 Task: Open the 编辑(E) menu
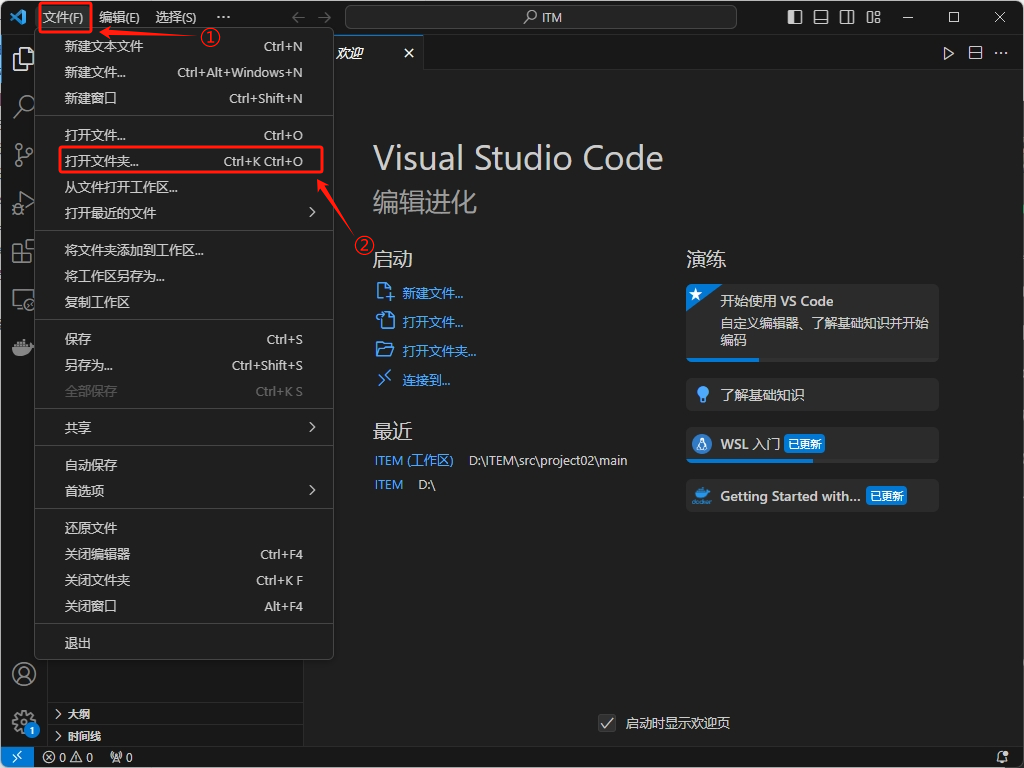pyautogui.click(x=119, y=17)
